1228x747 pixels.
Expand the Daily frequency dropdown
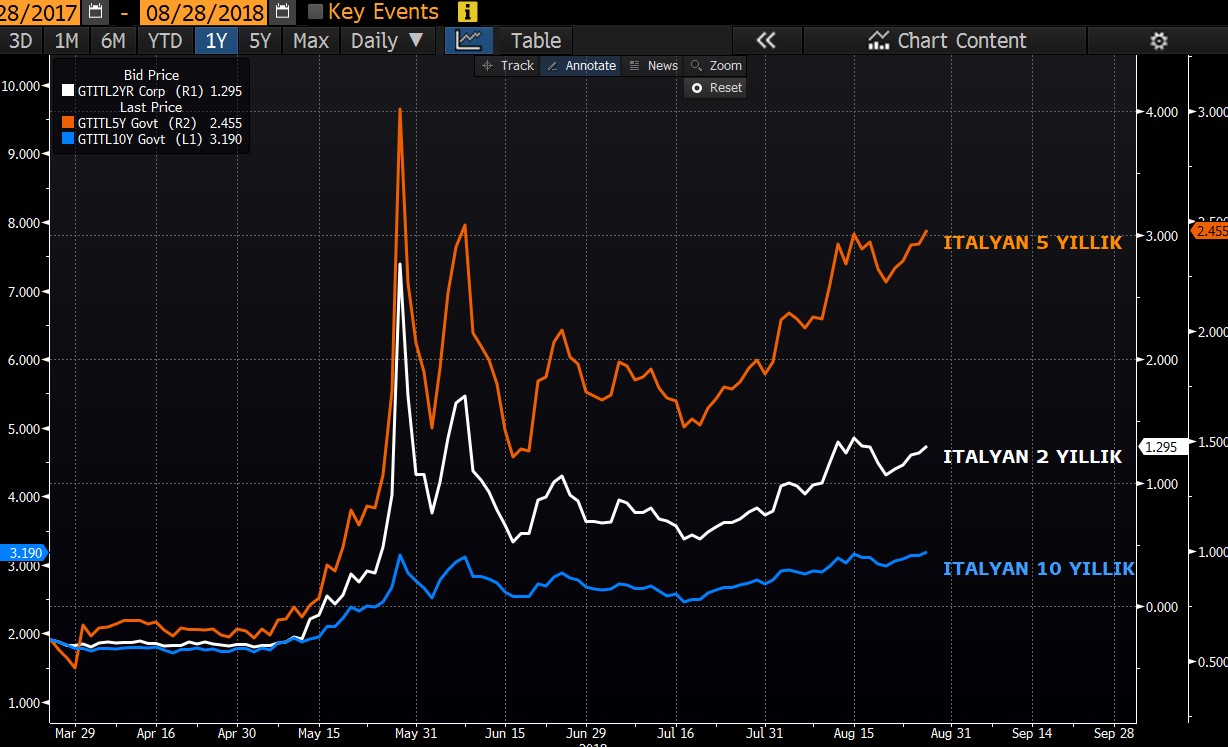(387, 41)
